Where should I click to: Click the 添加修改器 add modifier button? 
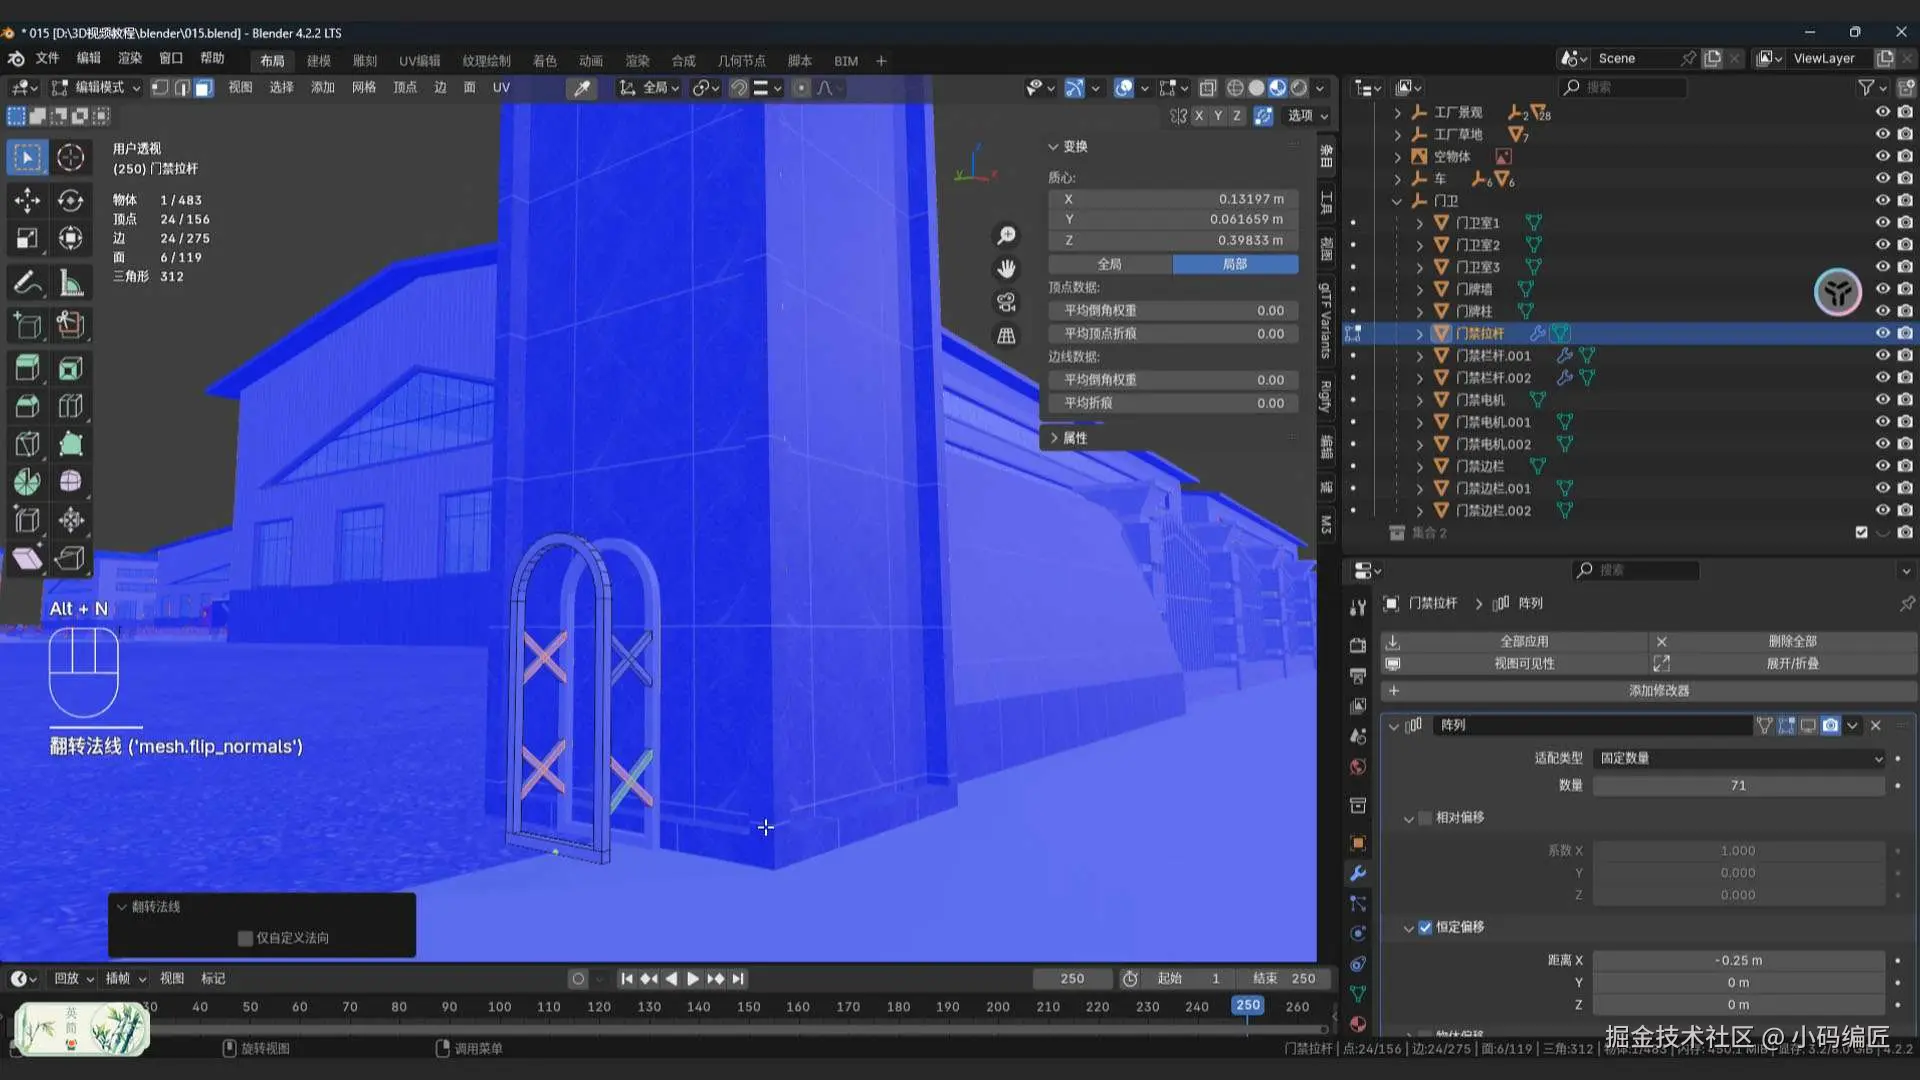click(1658, 691)
